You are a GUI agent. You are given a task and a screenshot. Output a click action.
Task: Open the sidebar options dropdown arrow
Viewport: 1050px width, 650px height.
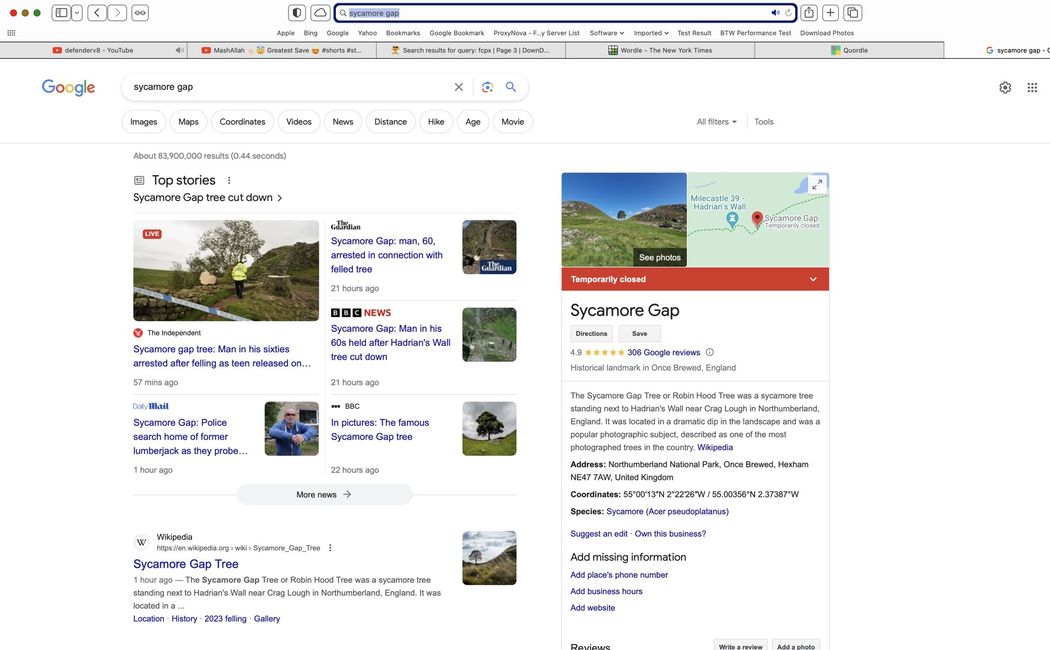click(x=77, y=13)
